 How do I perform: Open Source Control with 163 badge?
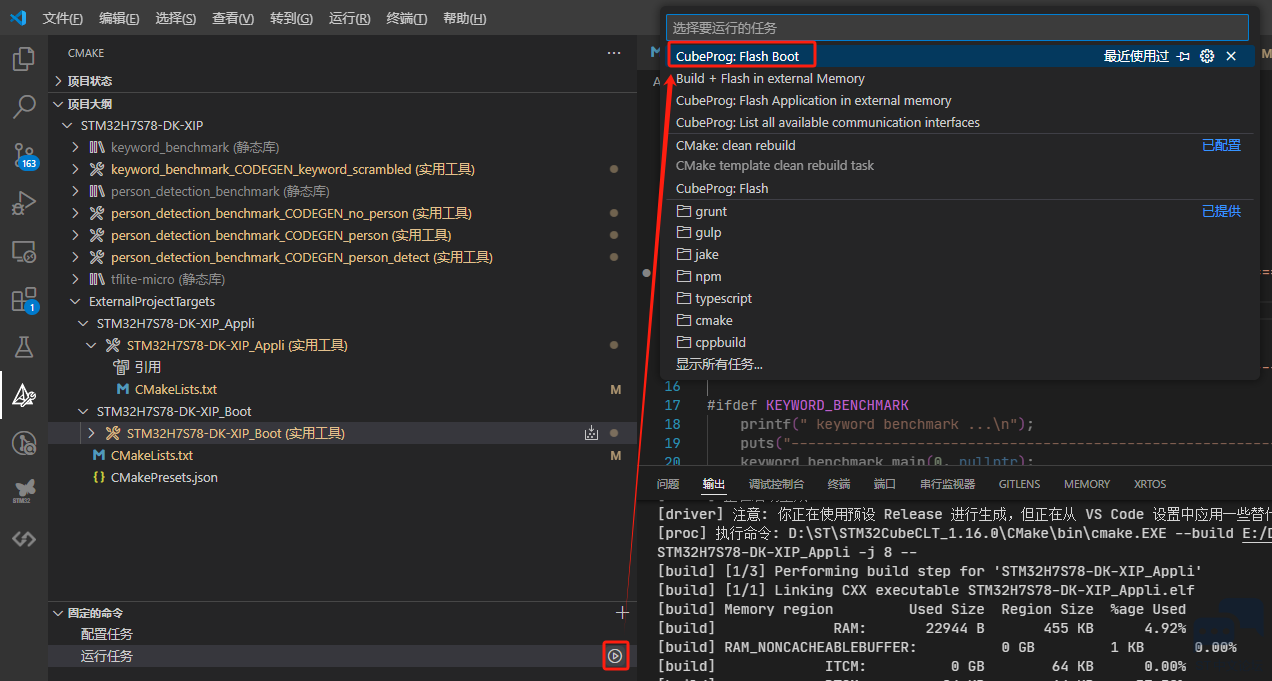(23, 155)
